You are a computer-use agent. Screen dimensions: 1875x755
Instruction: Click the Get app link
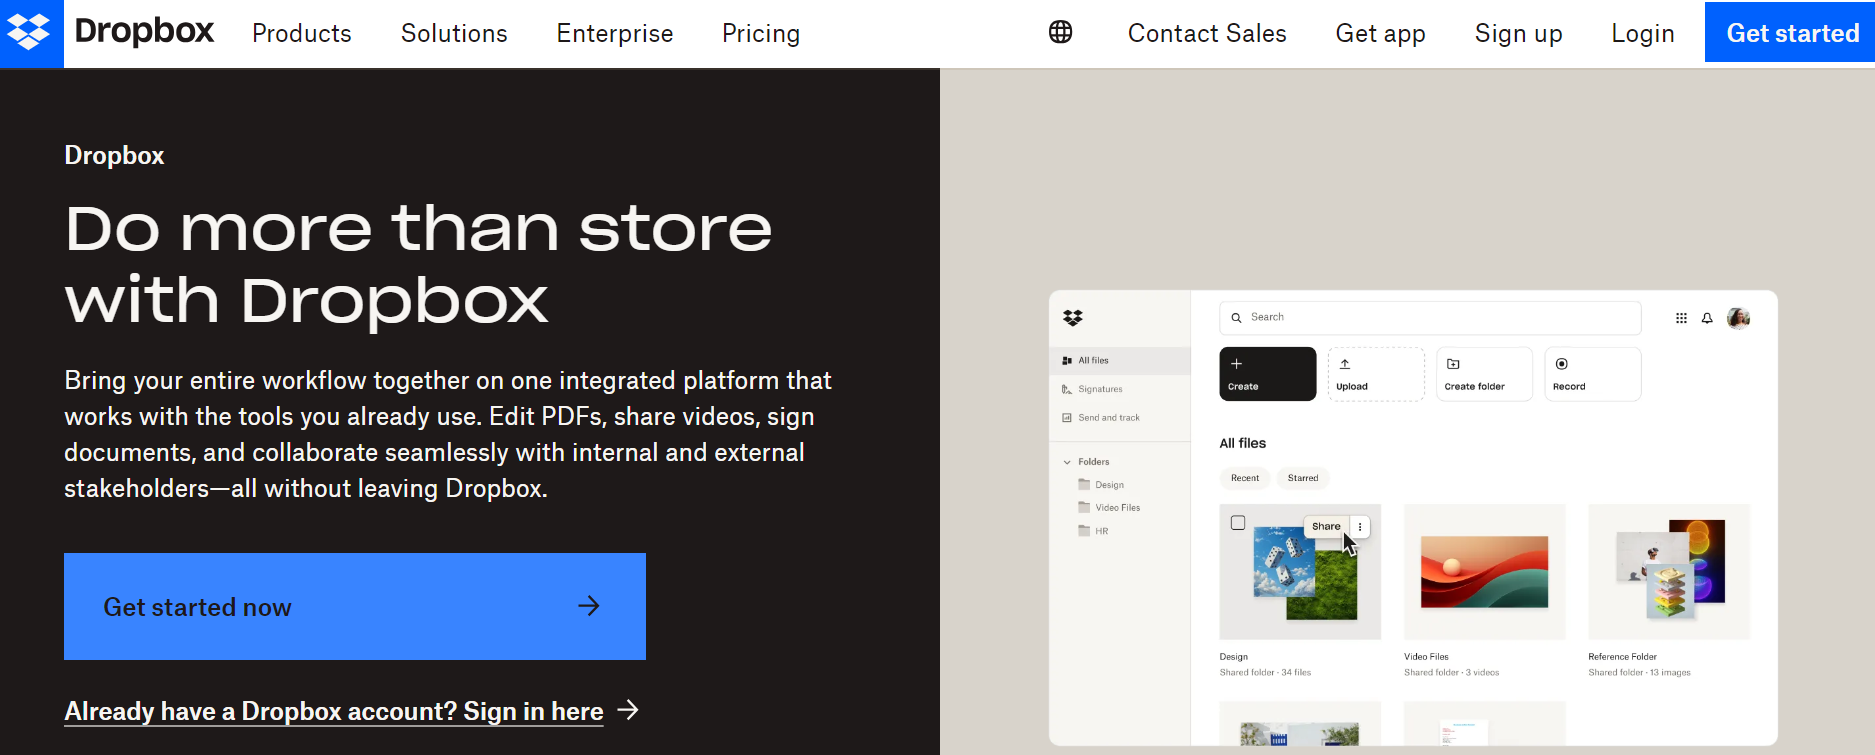pyautogui.click(x=1381, y=33)
